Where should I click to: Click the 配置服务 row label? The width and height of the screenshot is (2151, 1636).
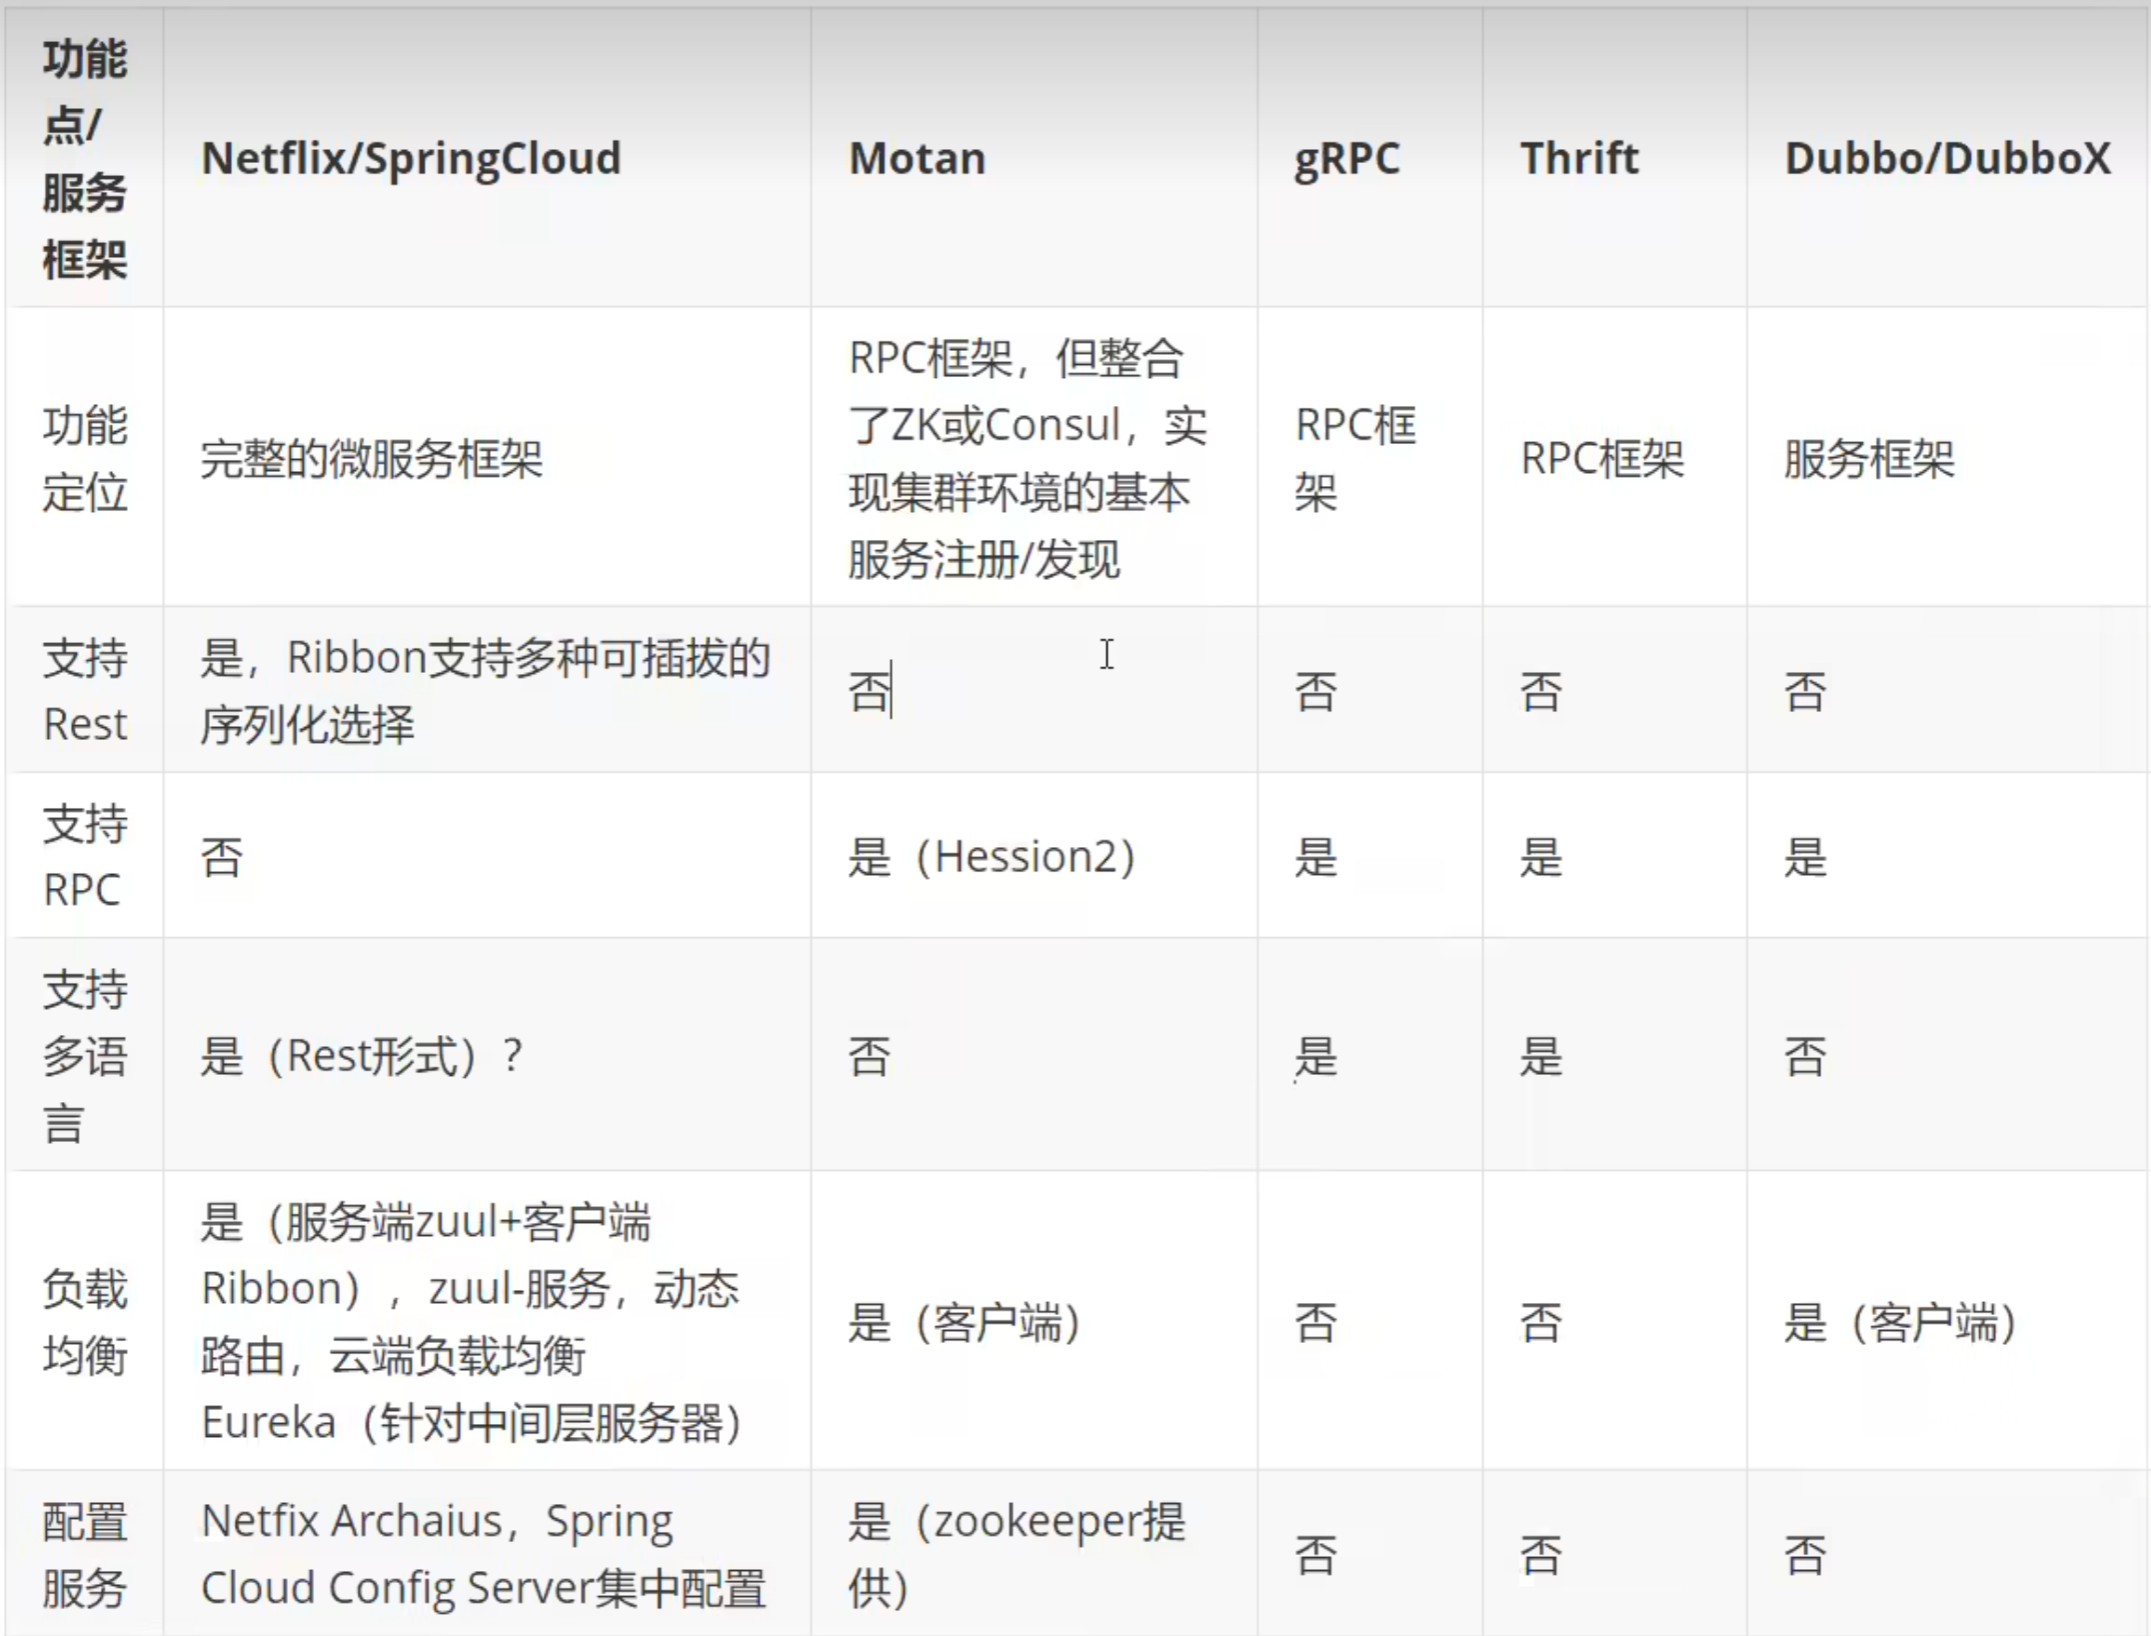(85, 1554)
